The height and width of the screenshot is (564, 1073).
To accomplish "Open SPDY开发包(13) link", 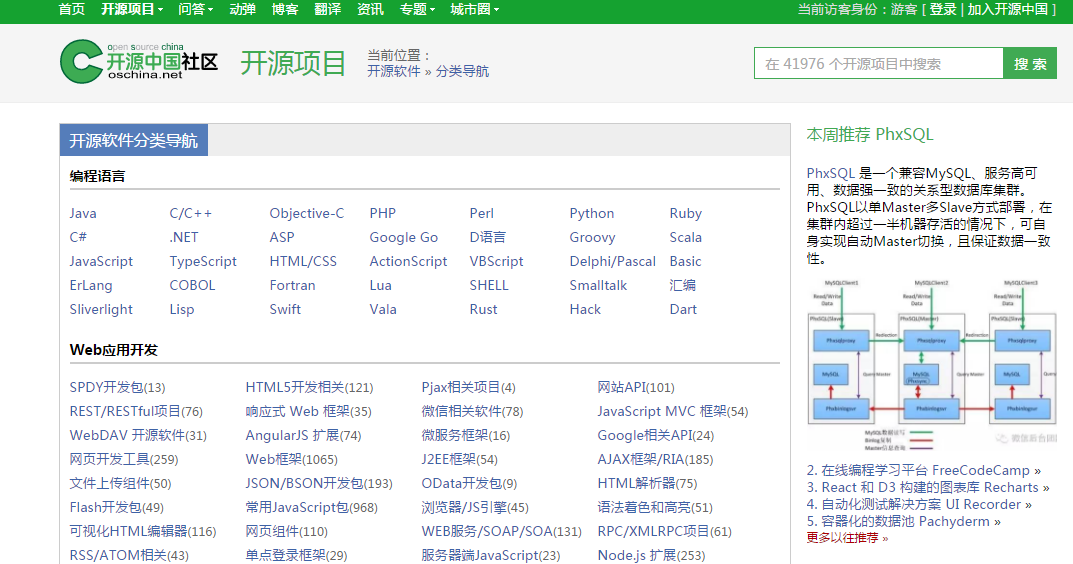I will coord(118,387).
